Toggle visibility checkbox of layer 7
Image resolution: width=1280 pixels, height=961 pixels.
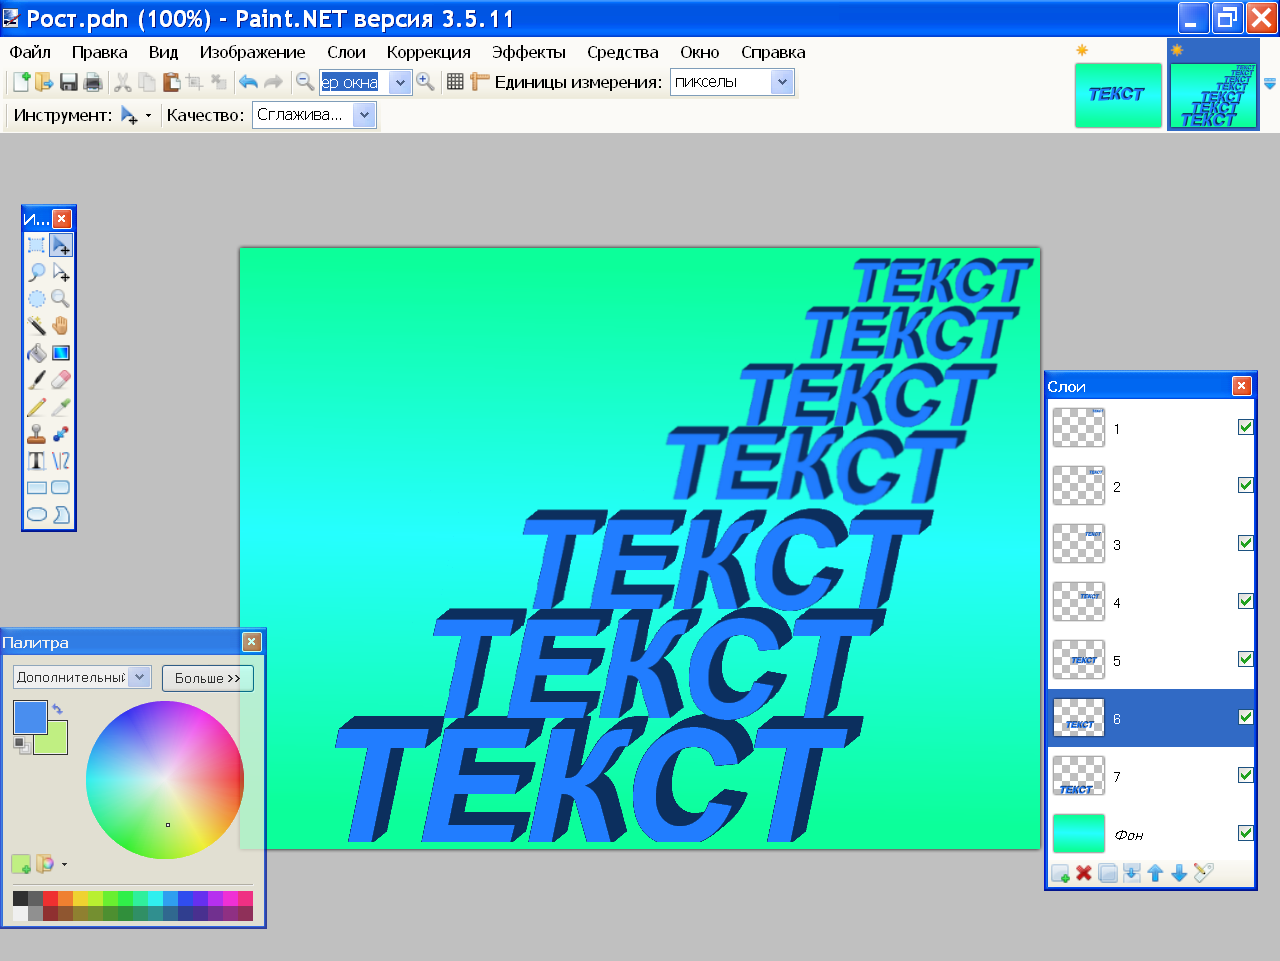pos(1246,775)
